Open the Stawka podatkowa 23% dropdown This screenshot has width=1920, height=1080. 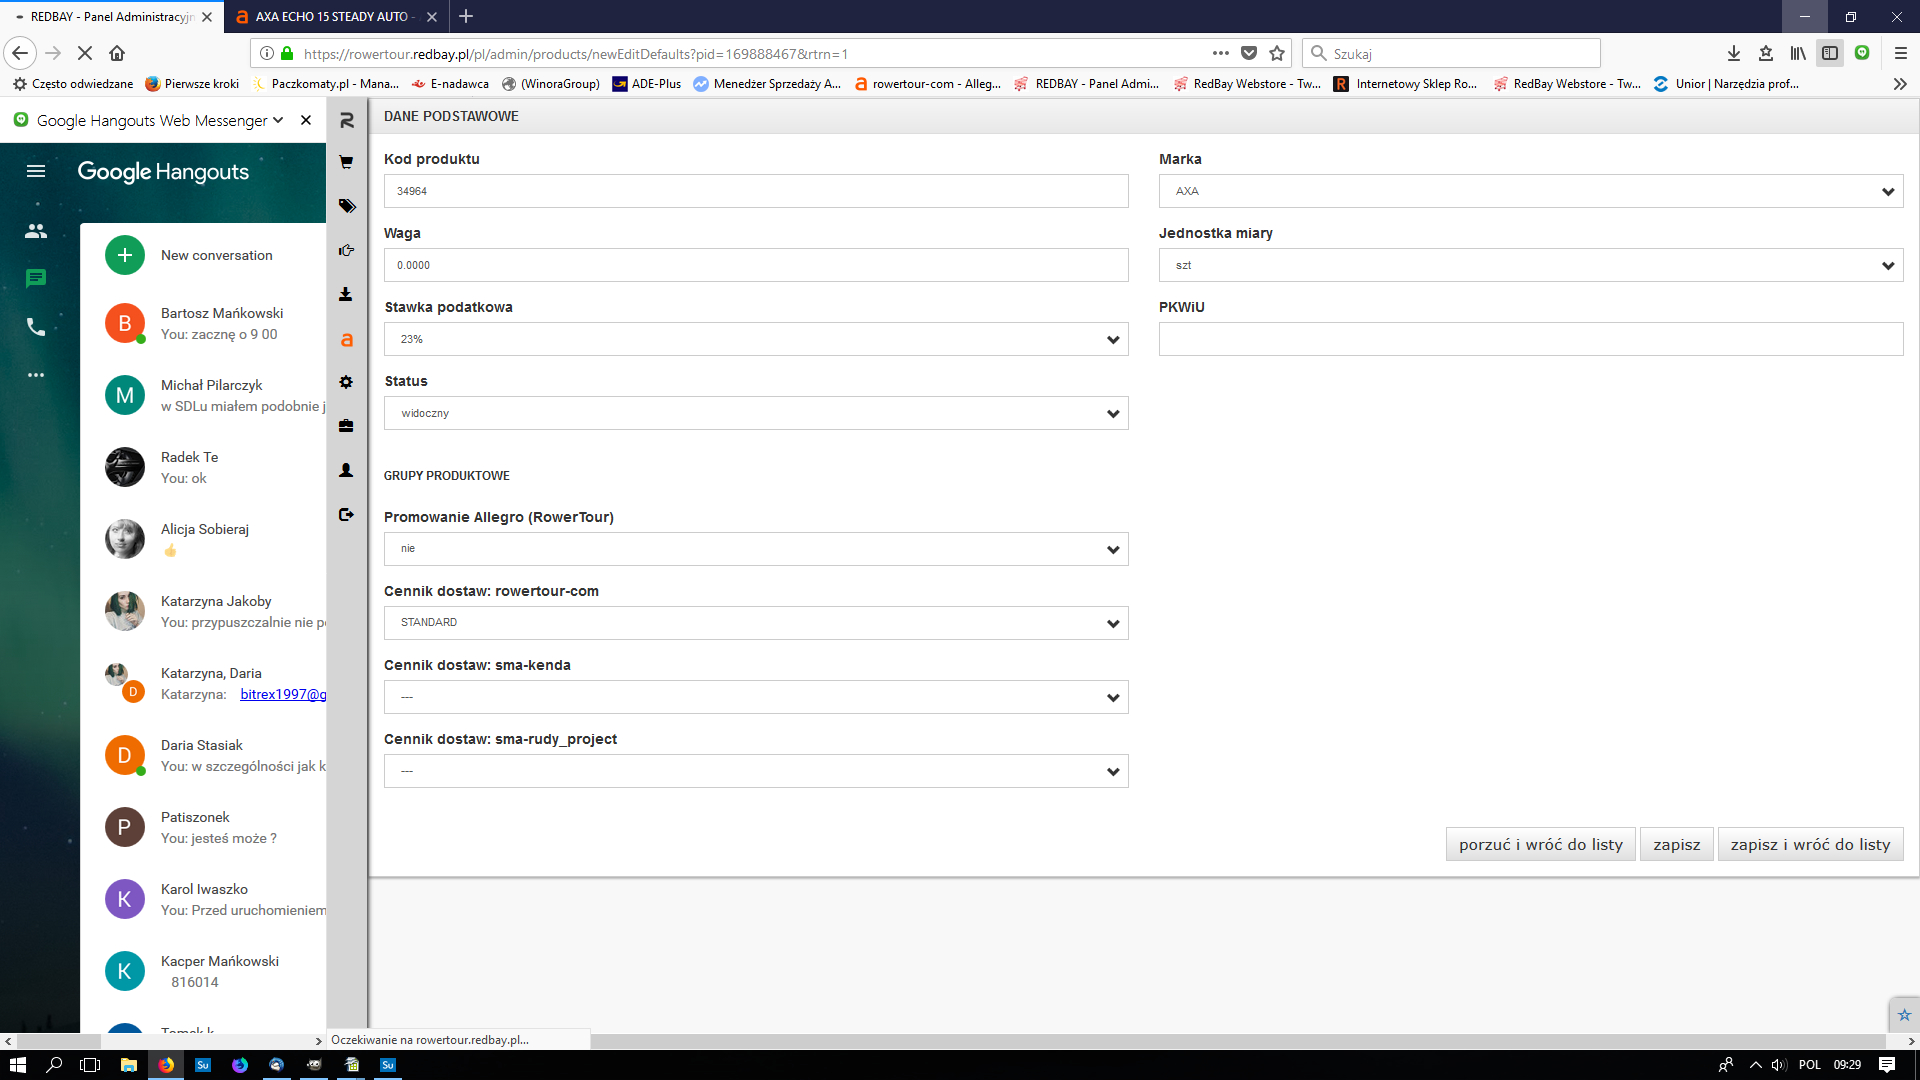(756, 339)
